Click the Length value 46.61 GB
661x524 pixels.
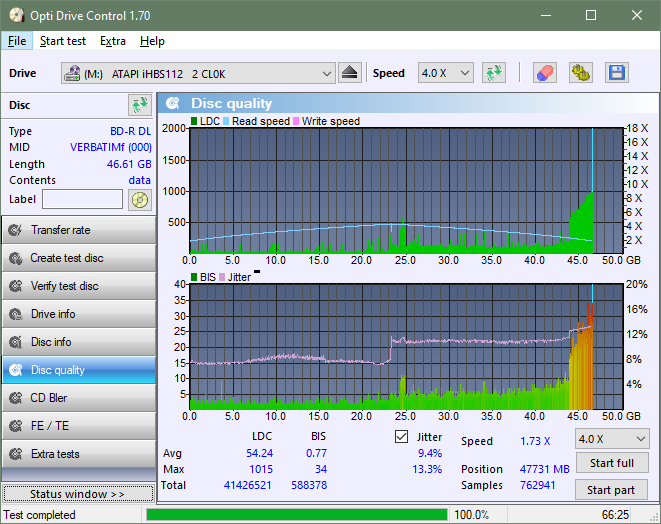[129, 164]
